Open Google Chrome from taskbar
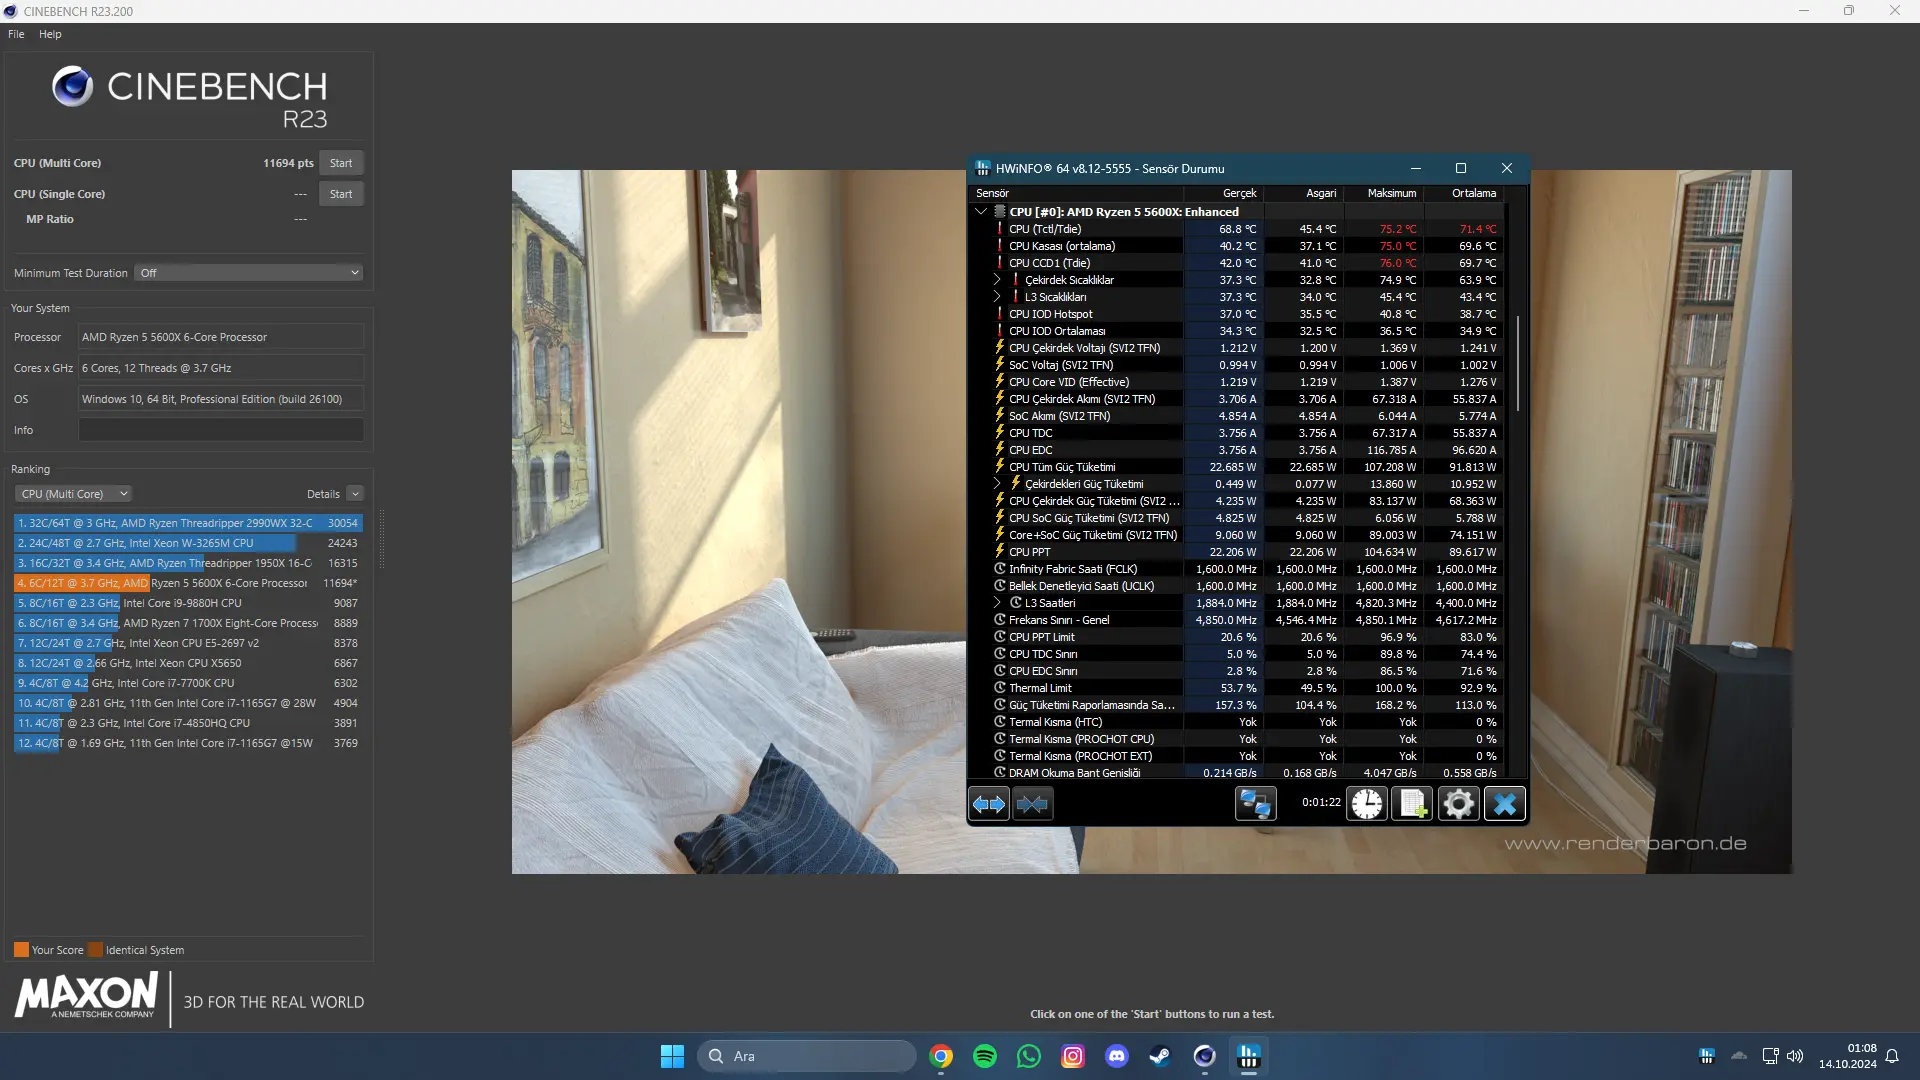The width and height of the screenshot is (1920, 1080). 940,1056
